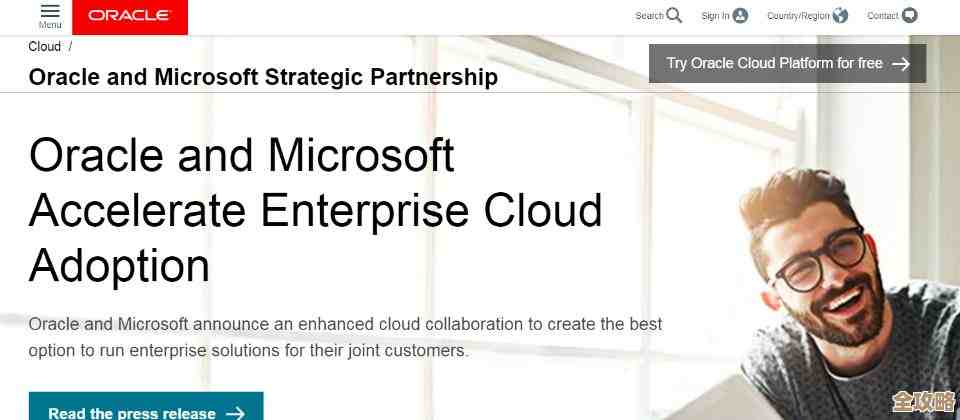The width and height of the screenshot is (960, 420).
Task: Click the arrow beside Read the press release
Action: tap(235, 412)
